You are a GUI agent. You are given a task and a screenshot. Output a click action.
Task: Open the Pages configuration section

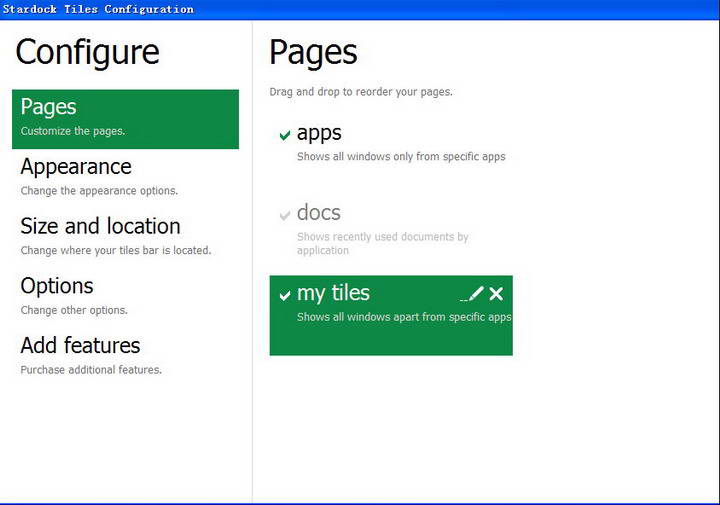125,119
